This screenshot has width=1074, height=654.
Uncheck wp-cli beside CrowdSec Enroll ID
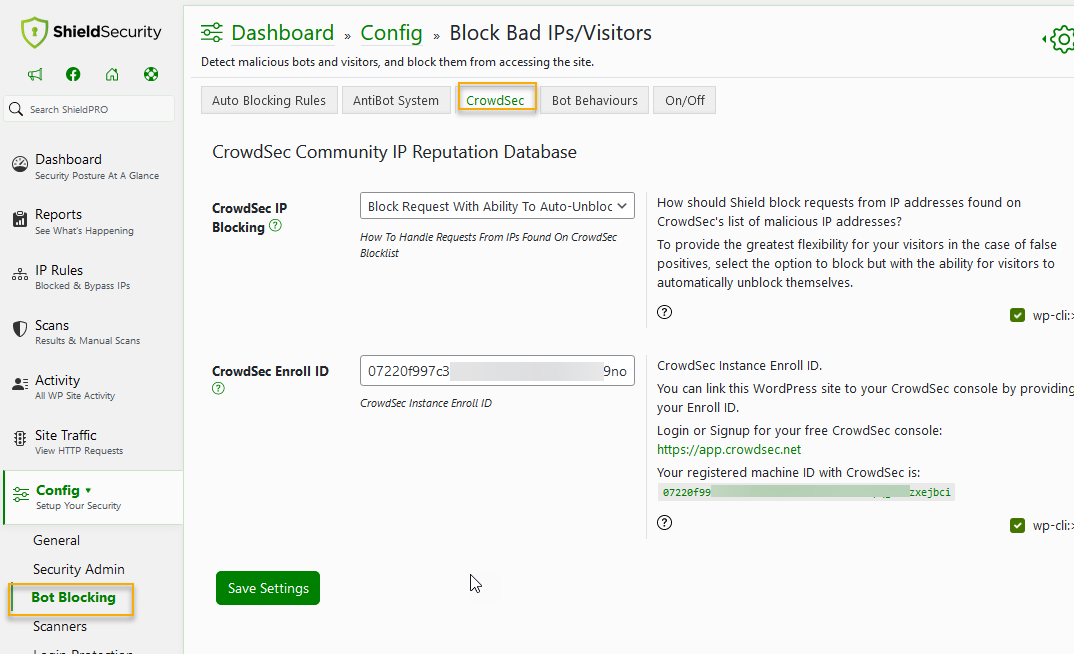(1017, 524)
